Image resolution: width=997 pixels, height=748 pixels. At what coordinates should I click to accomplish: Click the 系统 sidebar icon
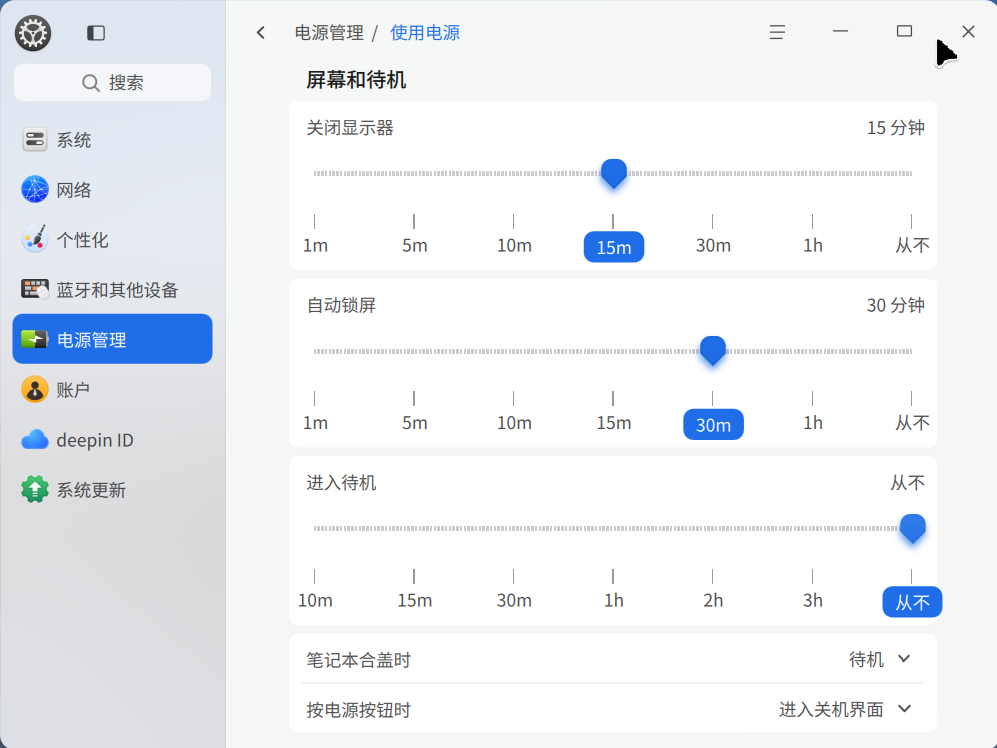[35, 140]
